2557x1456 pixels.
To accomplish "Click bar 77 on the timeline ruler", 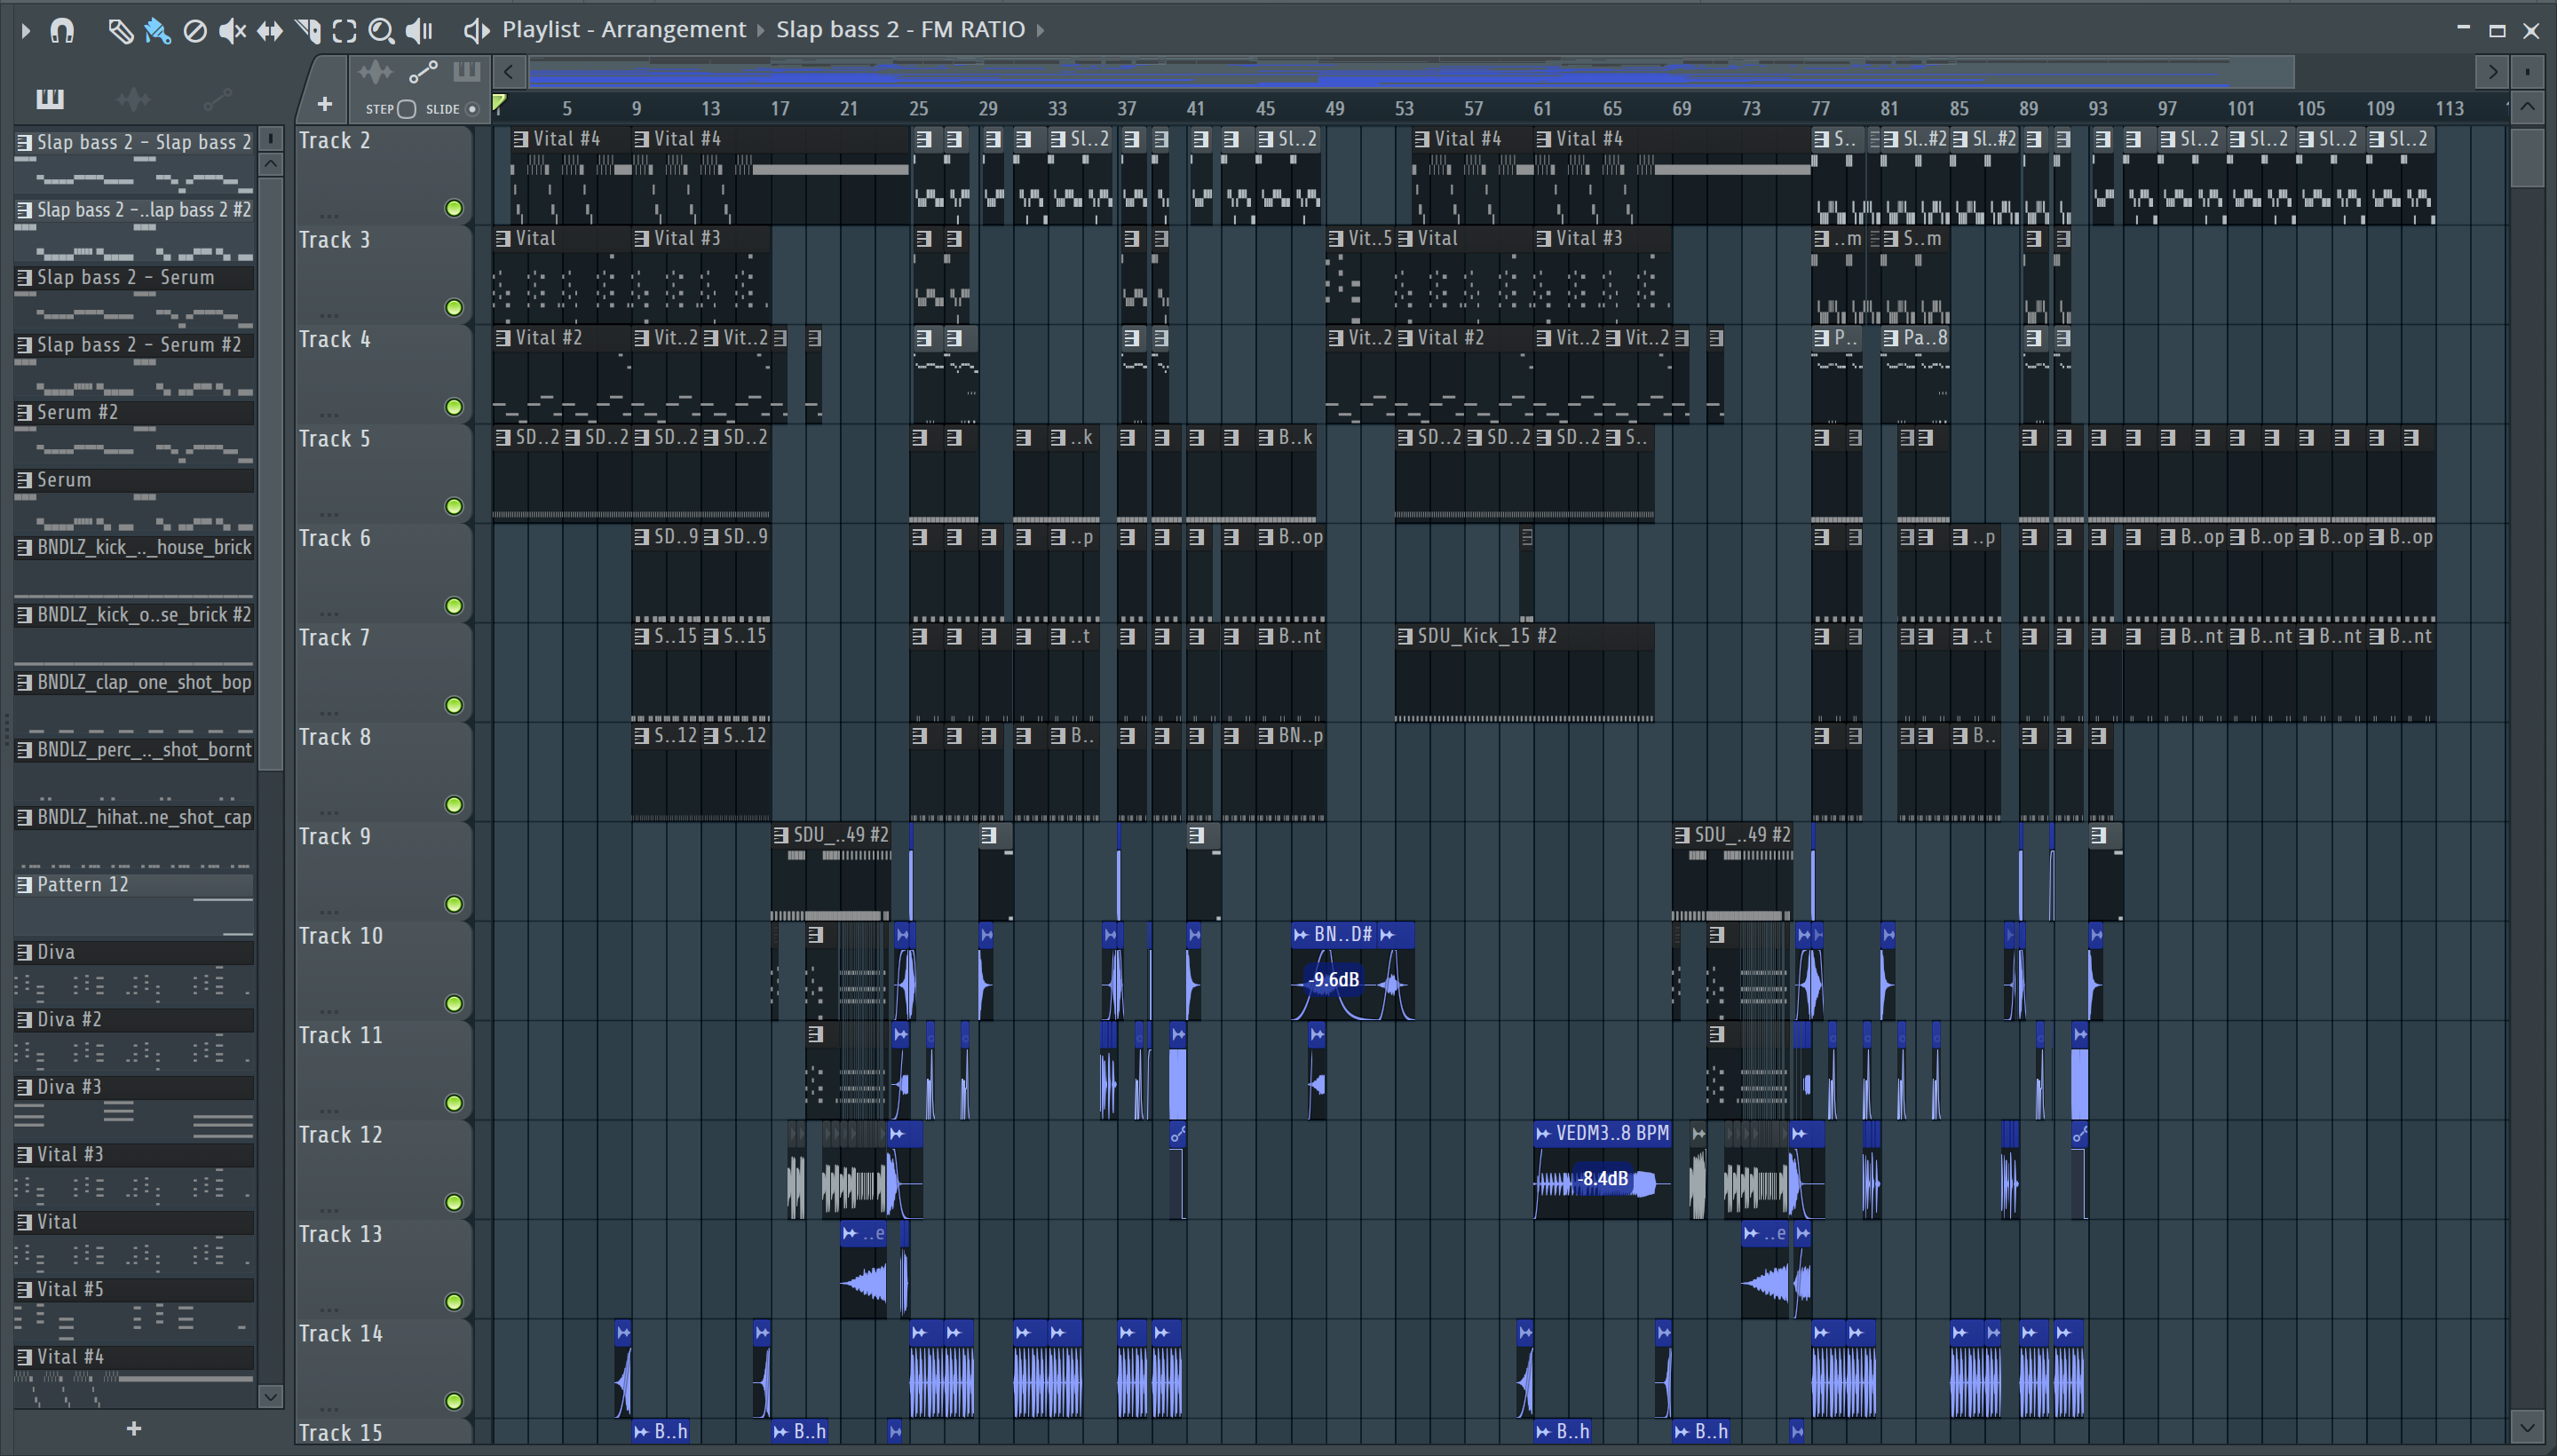I will click(x=1821, y=108).
